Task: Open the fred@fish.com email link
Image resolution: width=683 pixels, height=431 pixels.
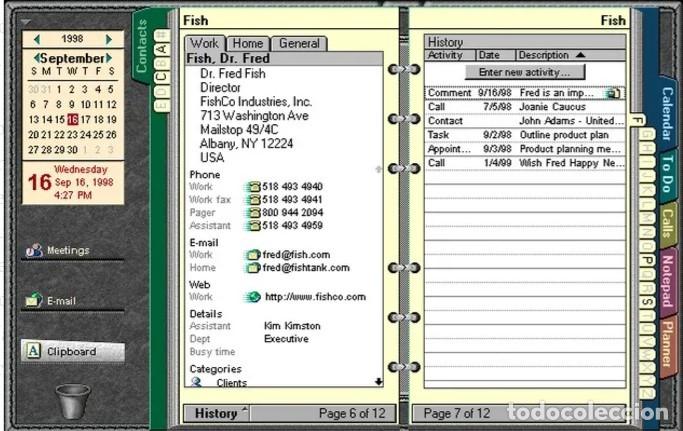Action: [x=296, y=255]
